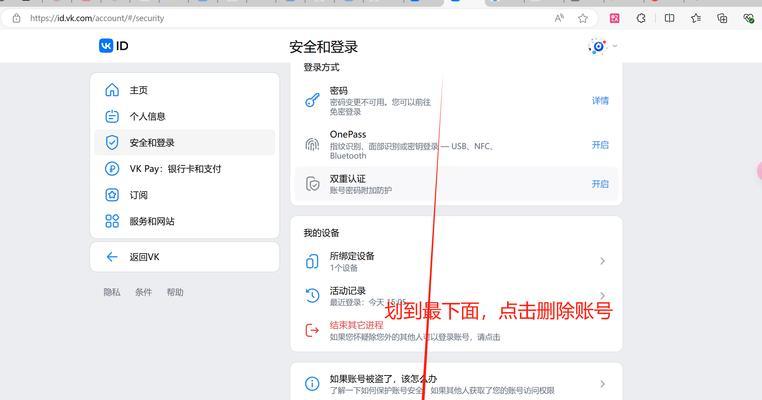Click the 所绑定设备 devices icon
This screenshot has width=762, height=400.
[x=312, y=261]
